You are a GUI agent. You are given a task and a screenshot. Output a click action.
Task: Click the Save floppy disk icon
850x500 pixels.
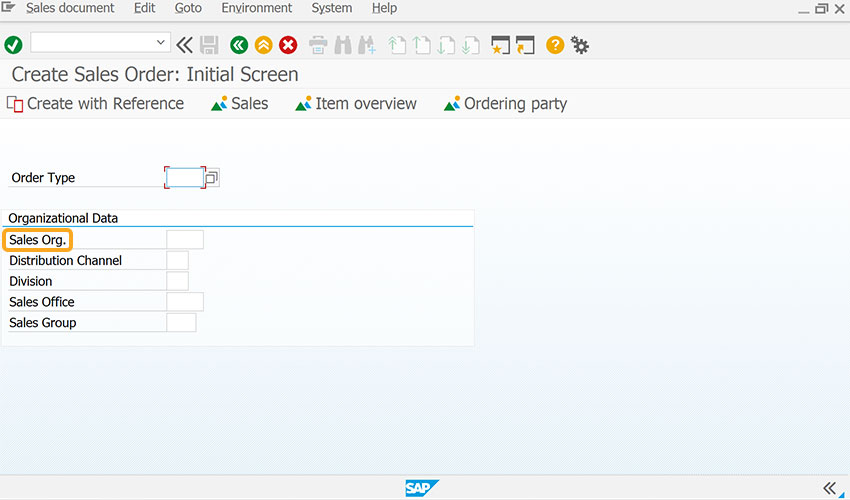209,45
